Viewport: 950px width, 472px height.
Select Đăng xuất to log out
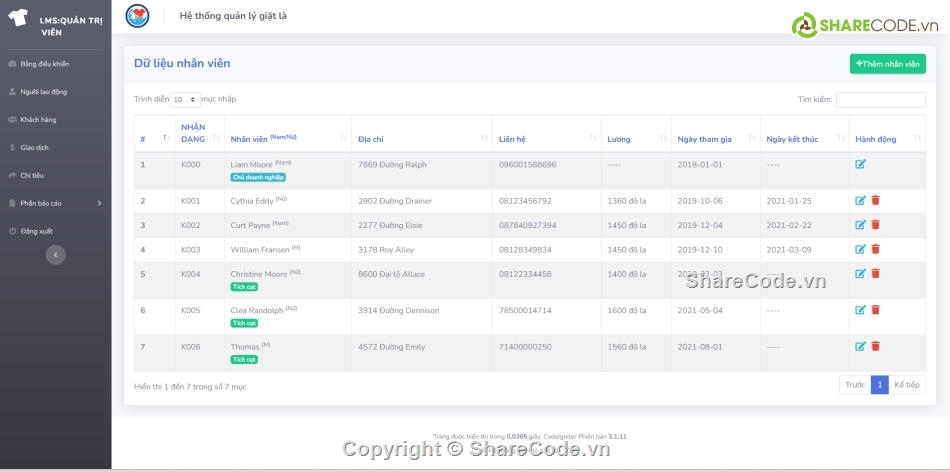[x=36, y=231]
